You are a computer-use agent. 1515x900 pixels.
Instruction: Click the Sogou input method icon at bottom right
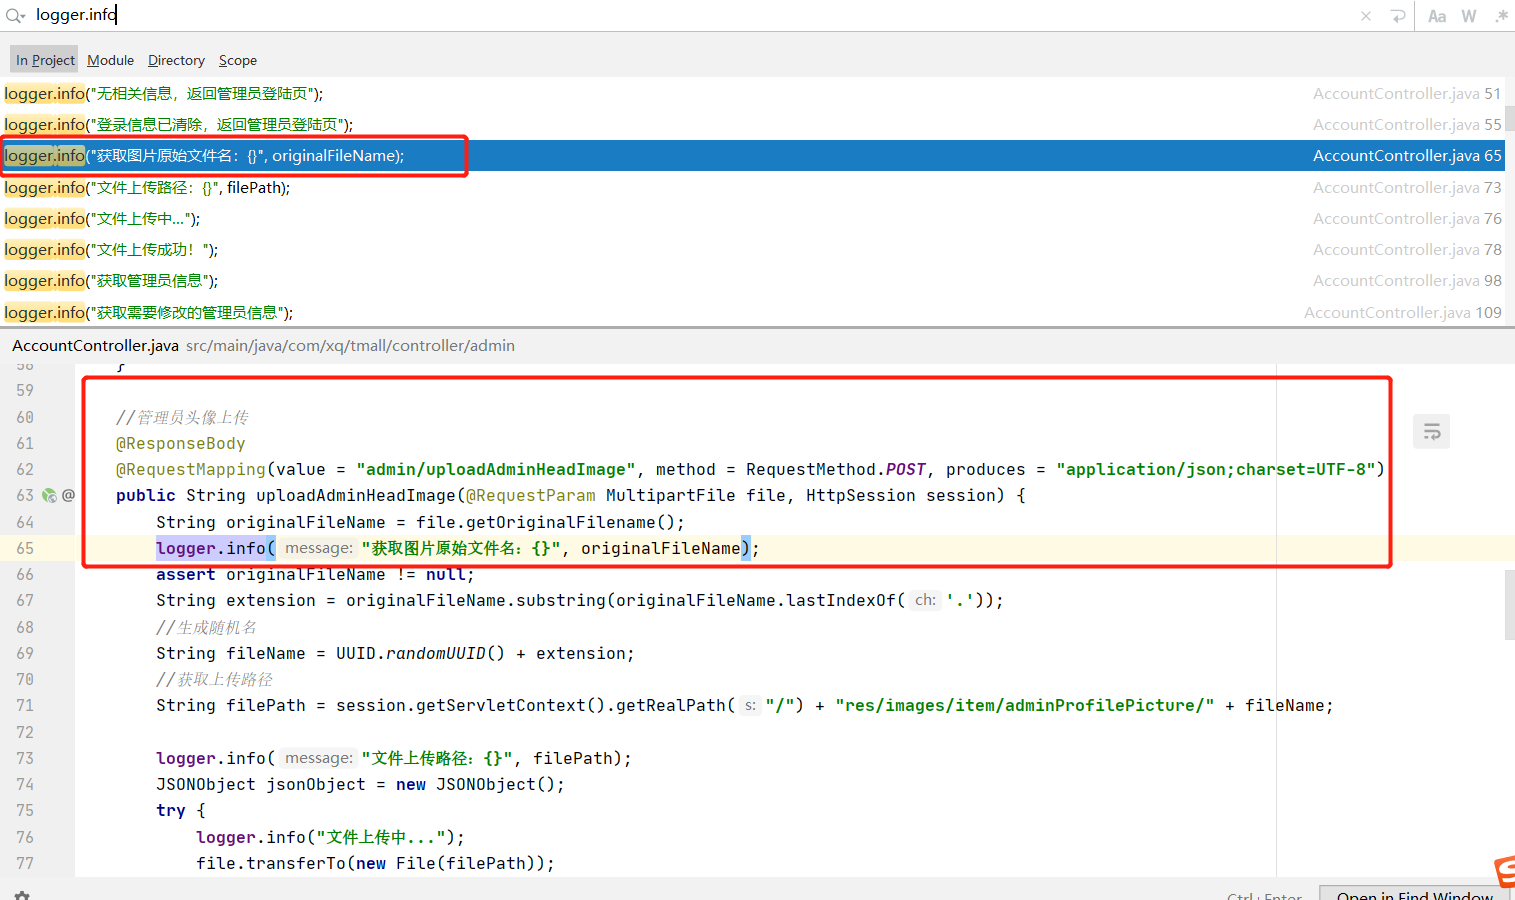(x=1505, y=872)
